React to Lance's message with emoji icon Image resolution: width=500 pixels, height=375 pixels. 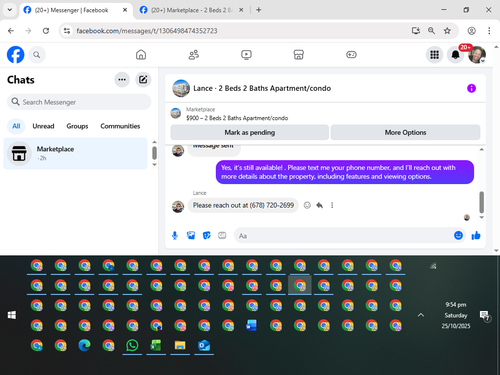[307, 205]
